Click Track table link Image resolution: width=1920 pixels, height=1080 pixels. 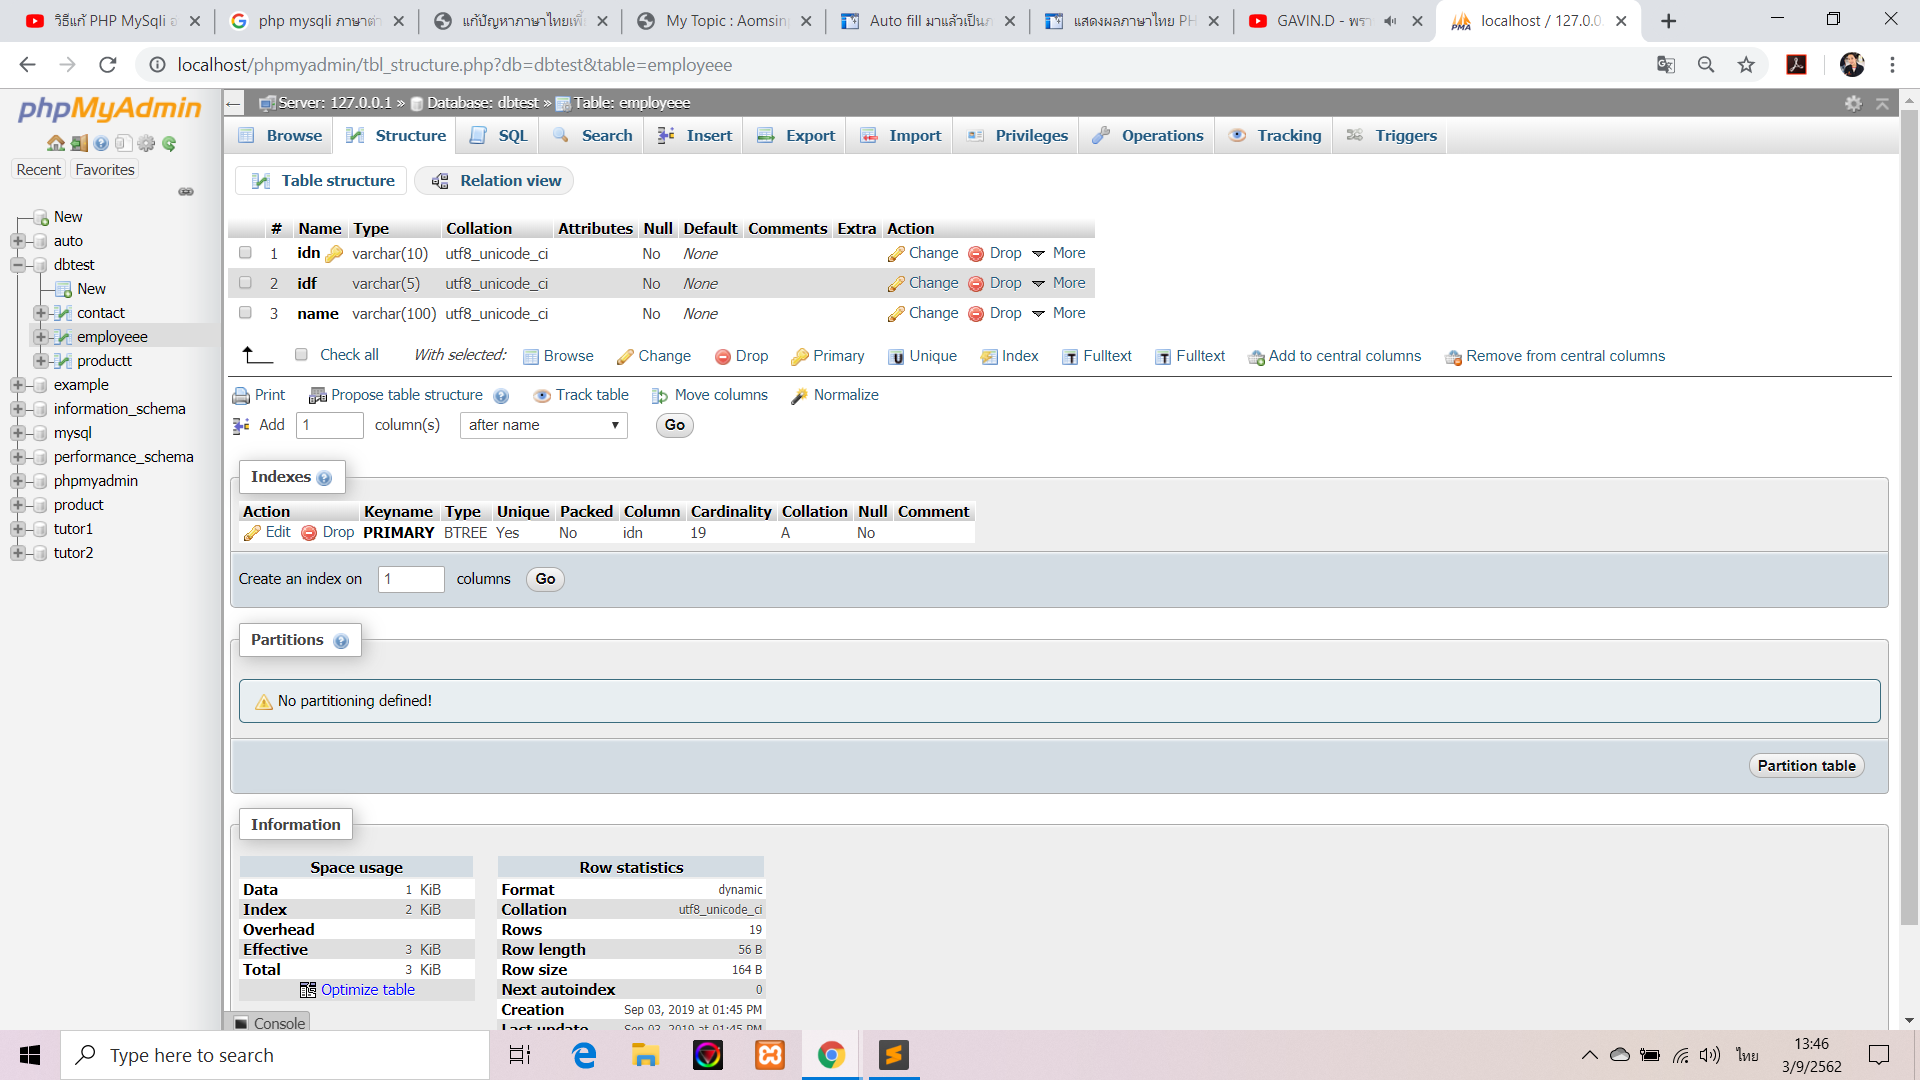click(582, 395)
